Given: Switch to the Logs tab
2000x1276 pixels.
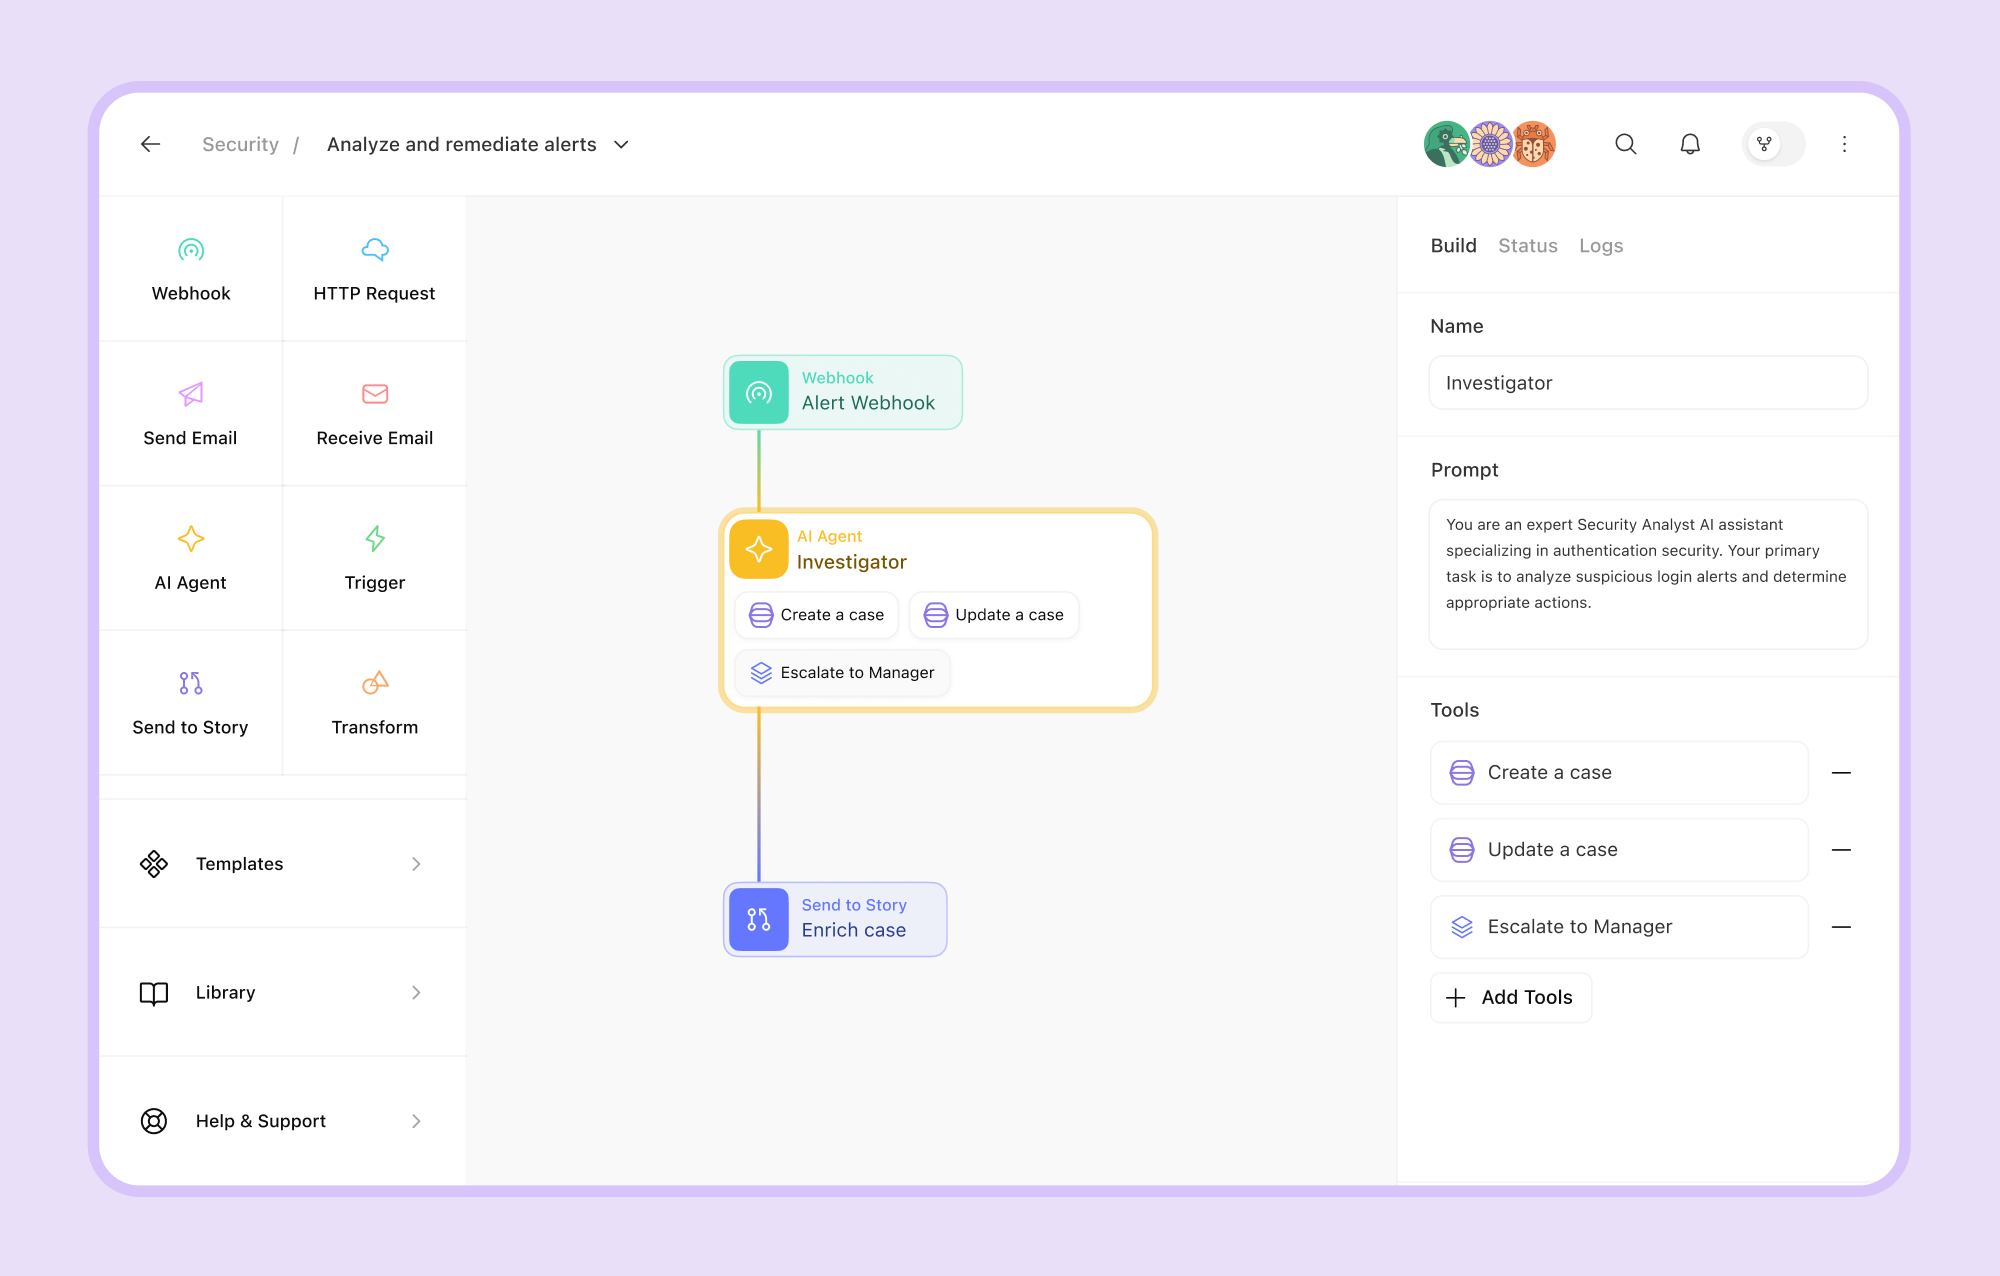Looking at the screenshot, I should click(x=1601, y=246).
